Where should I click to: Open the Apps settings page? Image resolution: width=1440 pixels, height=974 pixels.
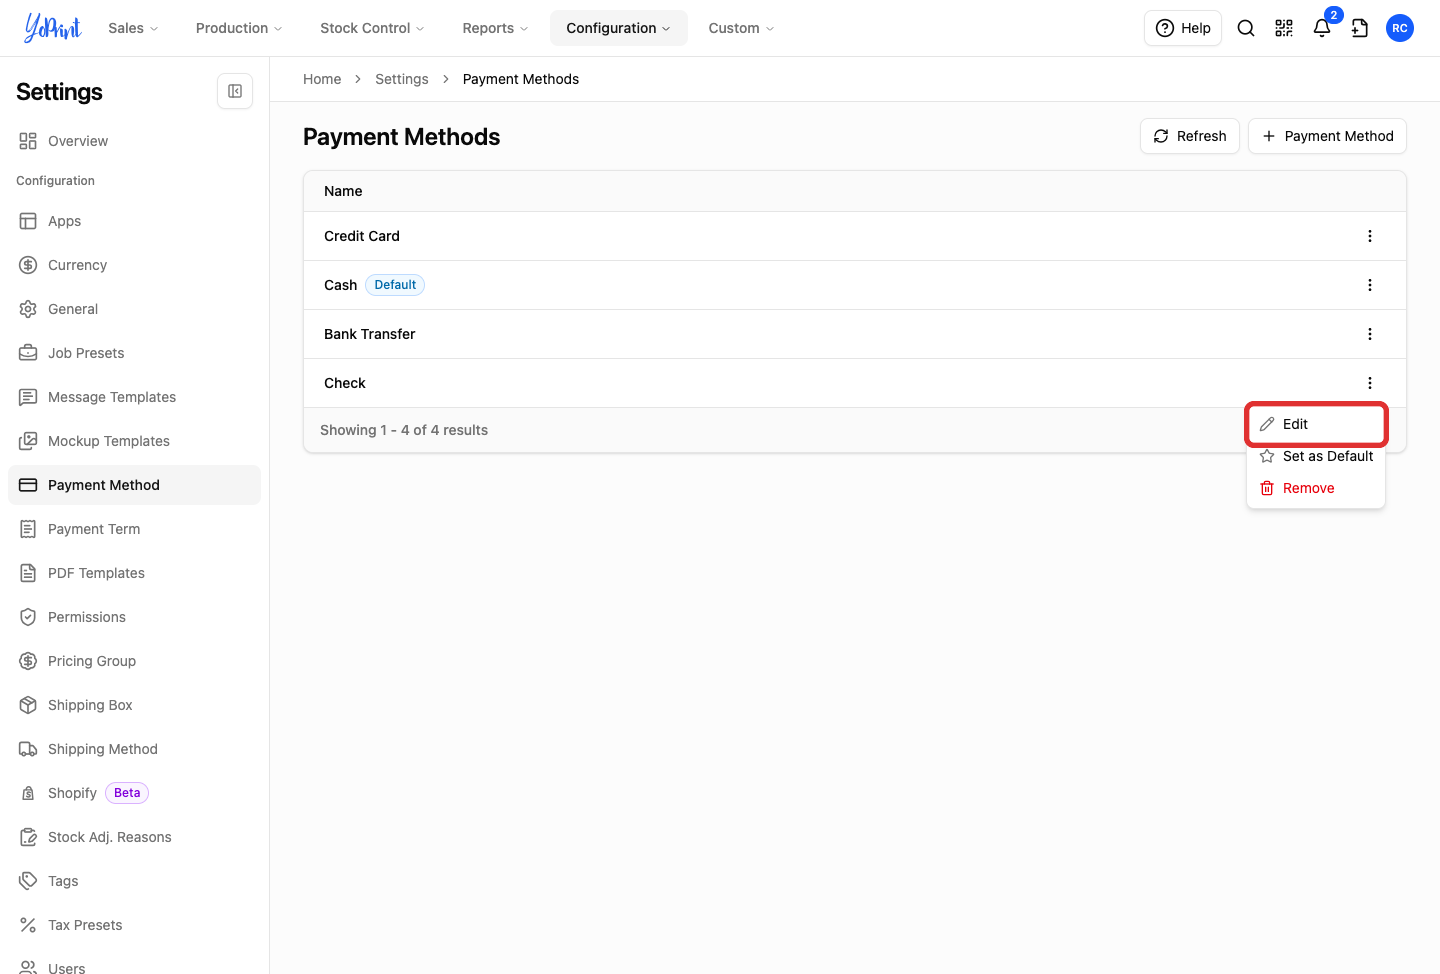[134, 221]
